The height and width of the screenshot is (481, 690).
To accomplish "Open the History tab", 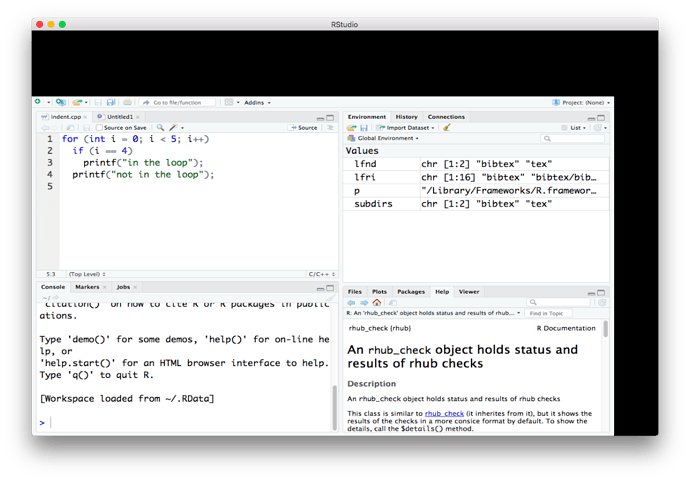I will [406, 117].
